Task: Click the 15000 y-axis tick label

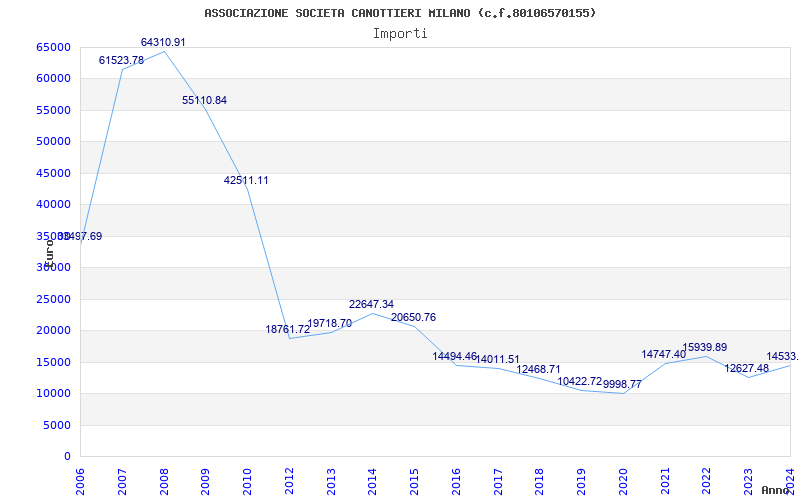Action: 54,362
